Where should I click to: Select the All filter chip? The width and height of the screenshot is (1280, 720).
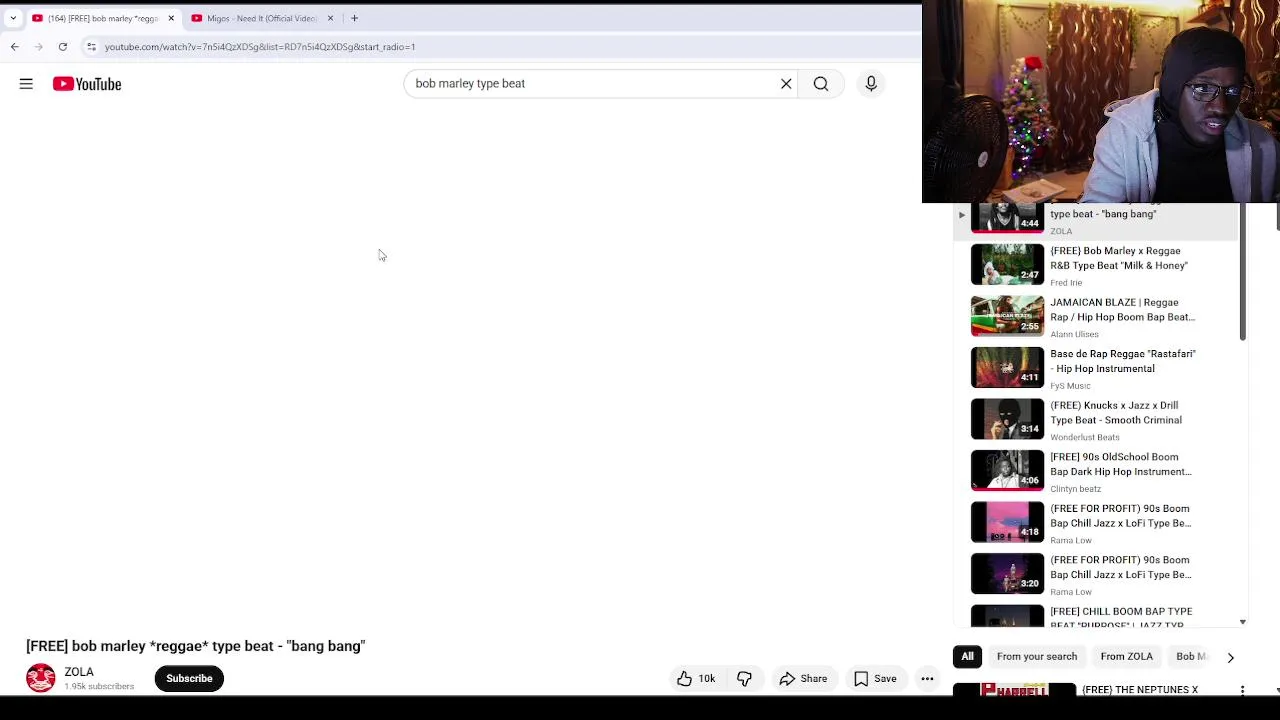(x=967, y=657)
